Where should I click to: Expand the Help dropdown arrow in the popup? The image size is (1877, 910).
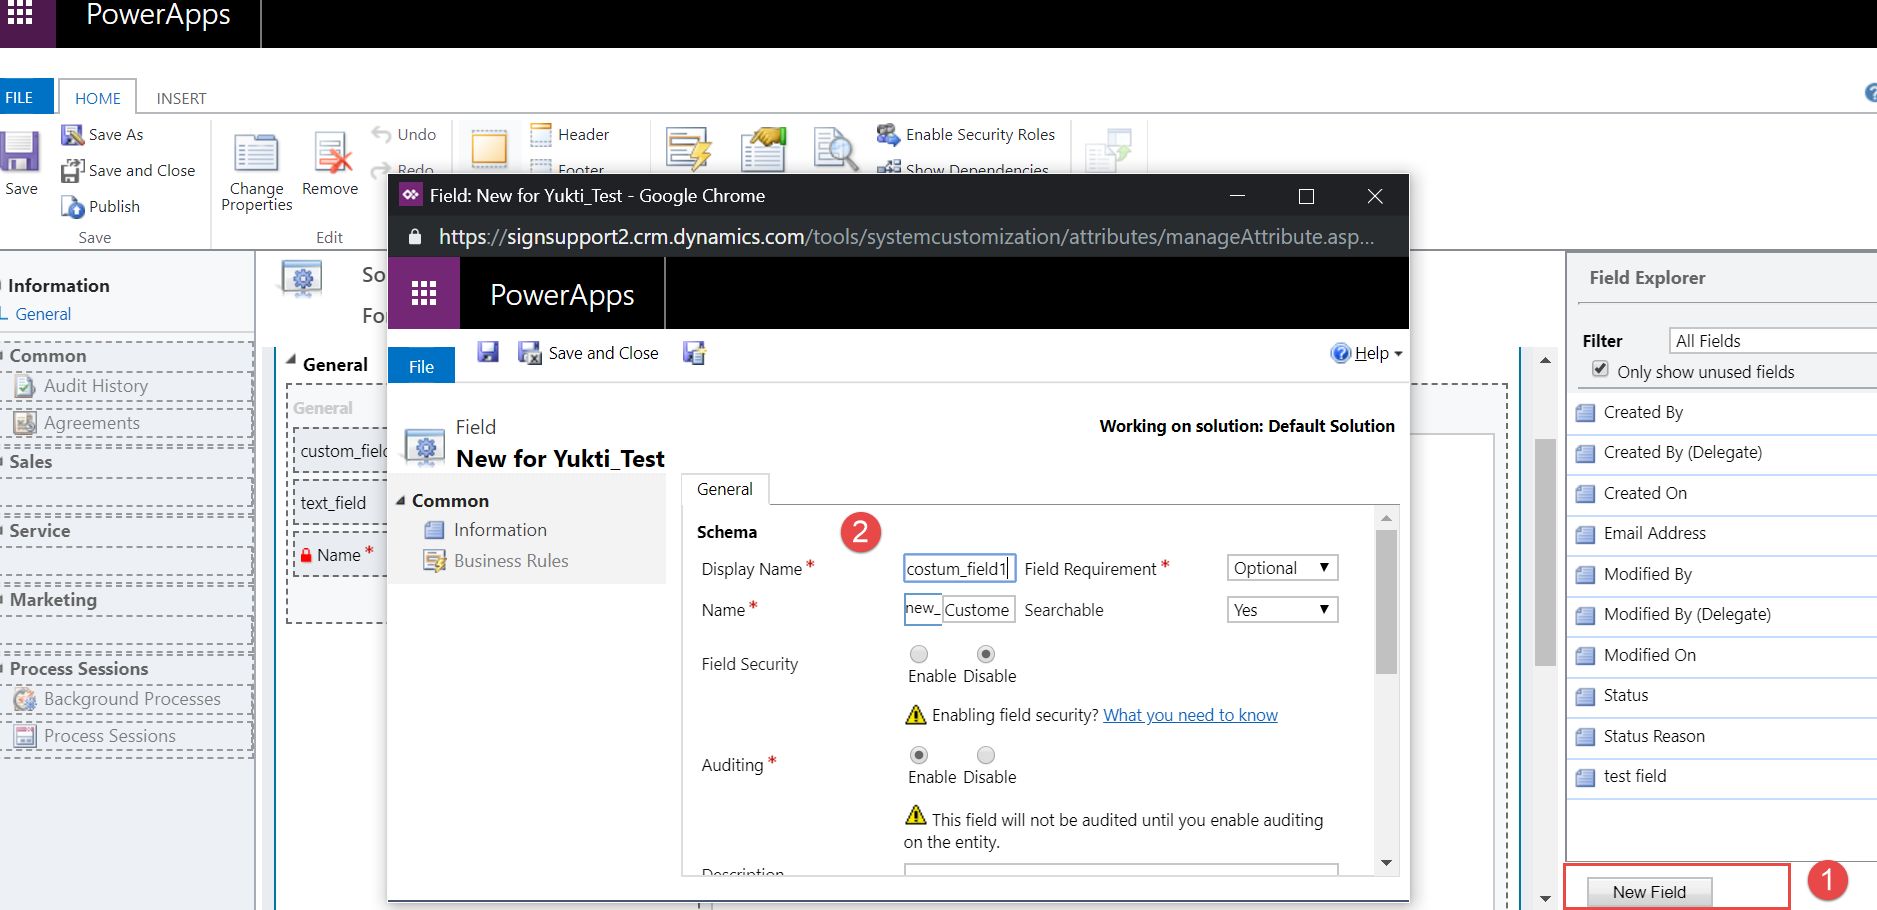coord(1398,354)
